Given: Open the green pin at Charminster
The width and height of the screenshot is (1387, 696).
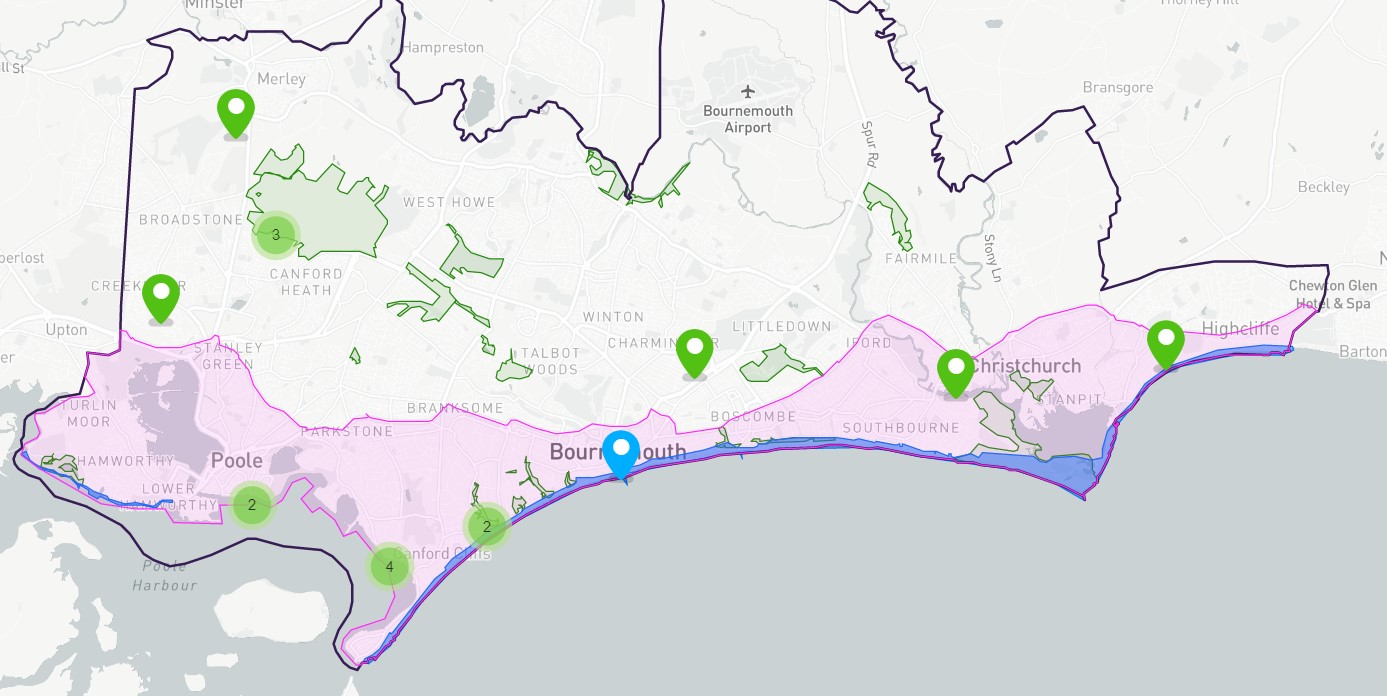Looking at the screenshot, I should (695, 353).
